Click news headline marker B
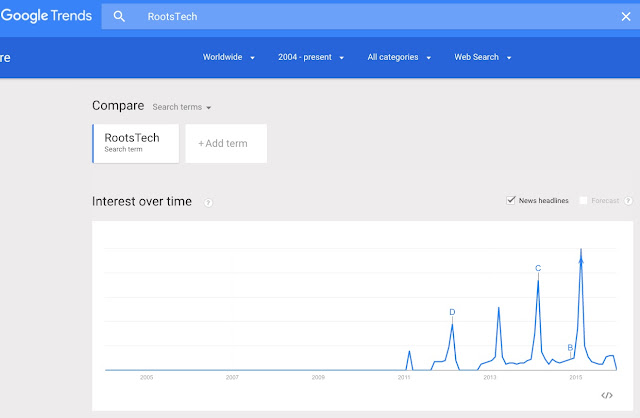 pos(570,348)
